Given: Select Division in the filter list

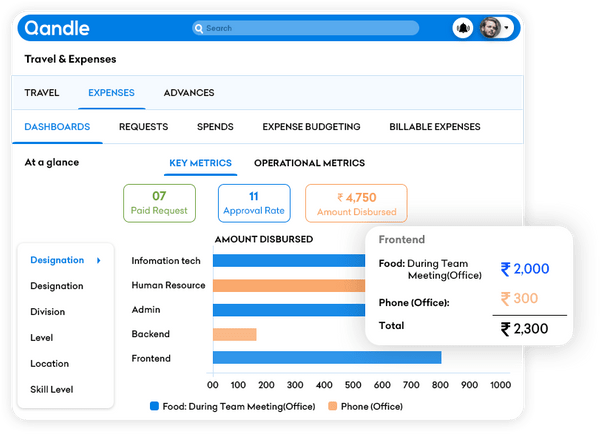Looking at the screenshot, I should click(49, 312).
